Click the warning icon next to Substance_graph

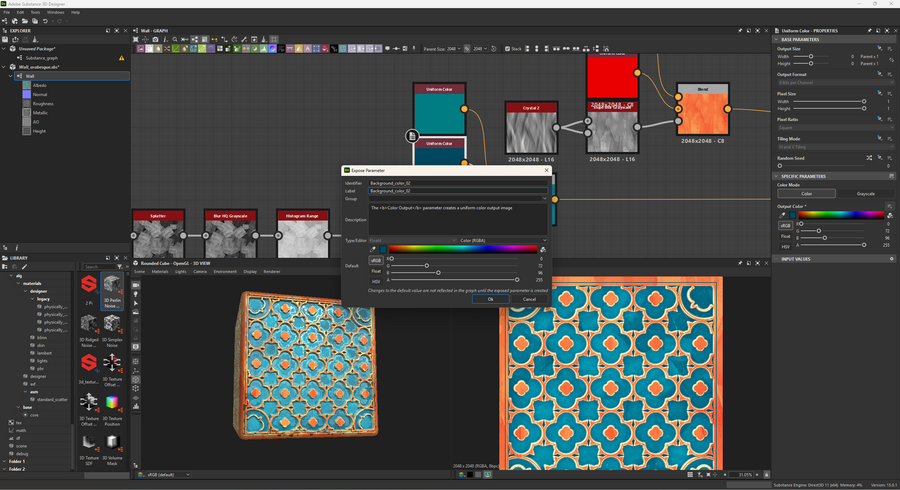(122, 58)
